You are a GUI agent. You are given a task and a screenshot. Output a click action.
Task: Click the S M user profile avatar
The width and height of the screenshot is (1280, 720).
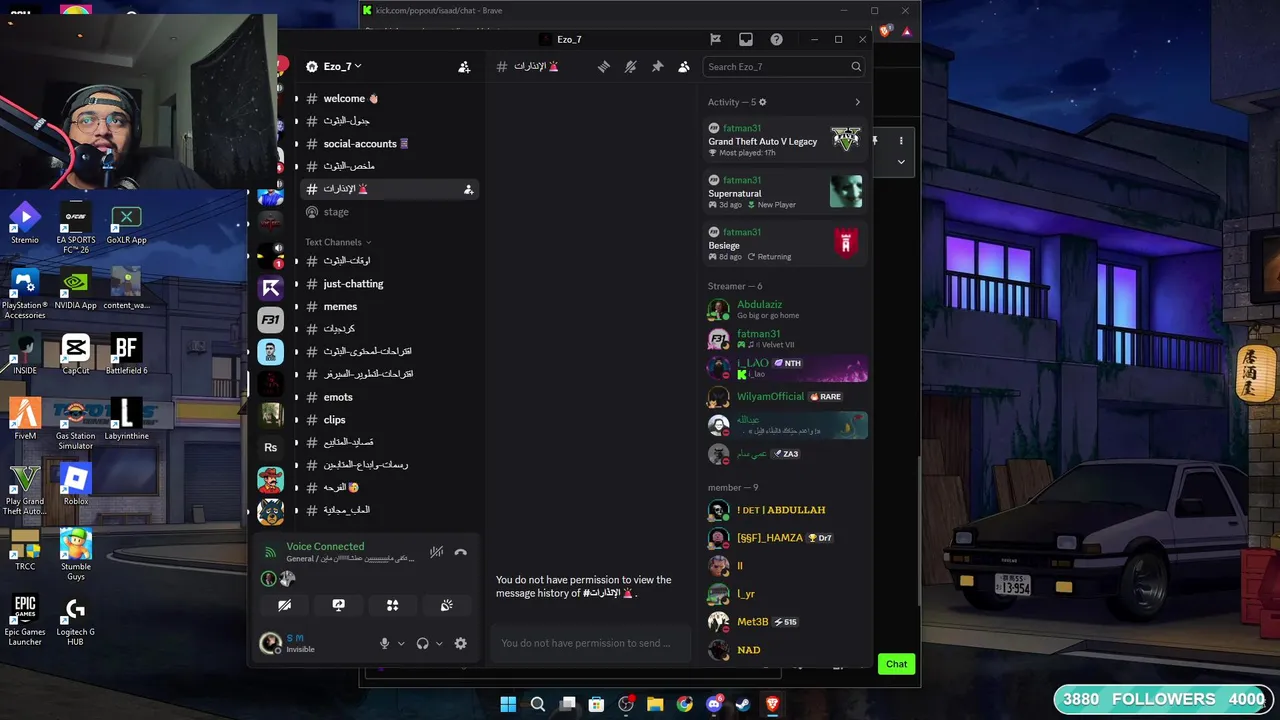(x=269, y=643)
